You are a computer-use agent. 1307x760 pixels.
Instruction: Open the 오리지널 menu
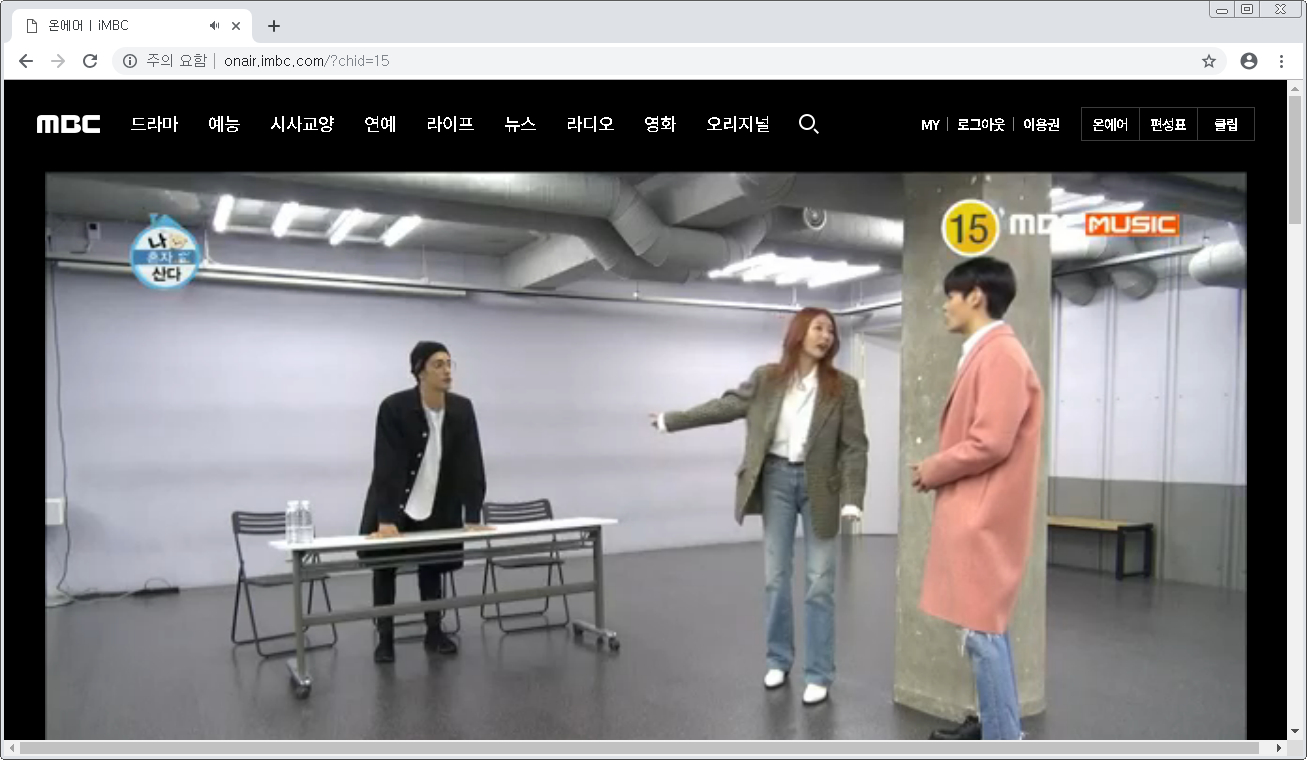[x=738, y=124]
